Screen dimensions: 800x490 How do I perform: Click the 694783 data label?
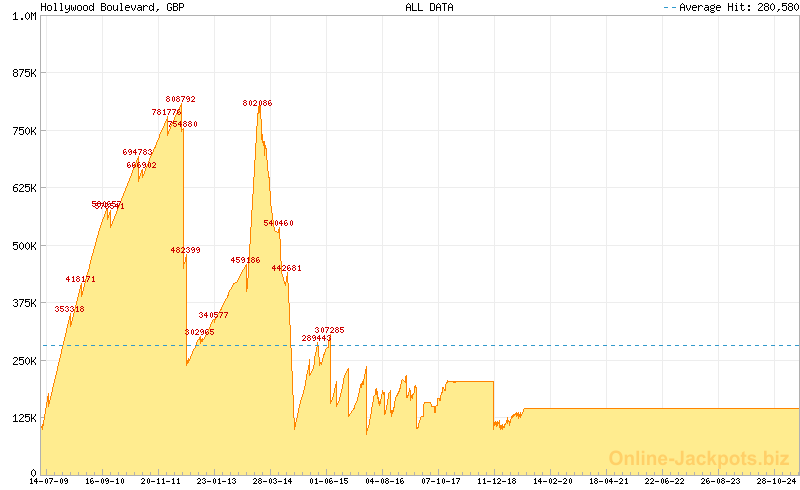click(x=137, y=153)
